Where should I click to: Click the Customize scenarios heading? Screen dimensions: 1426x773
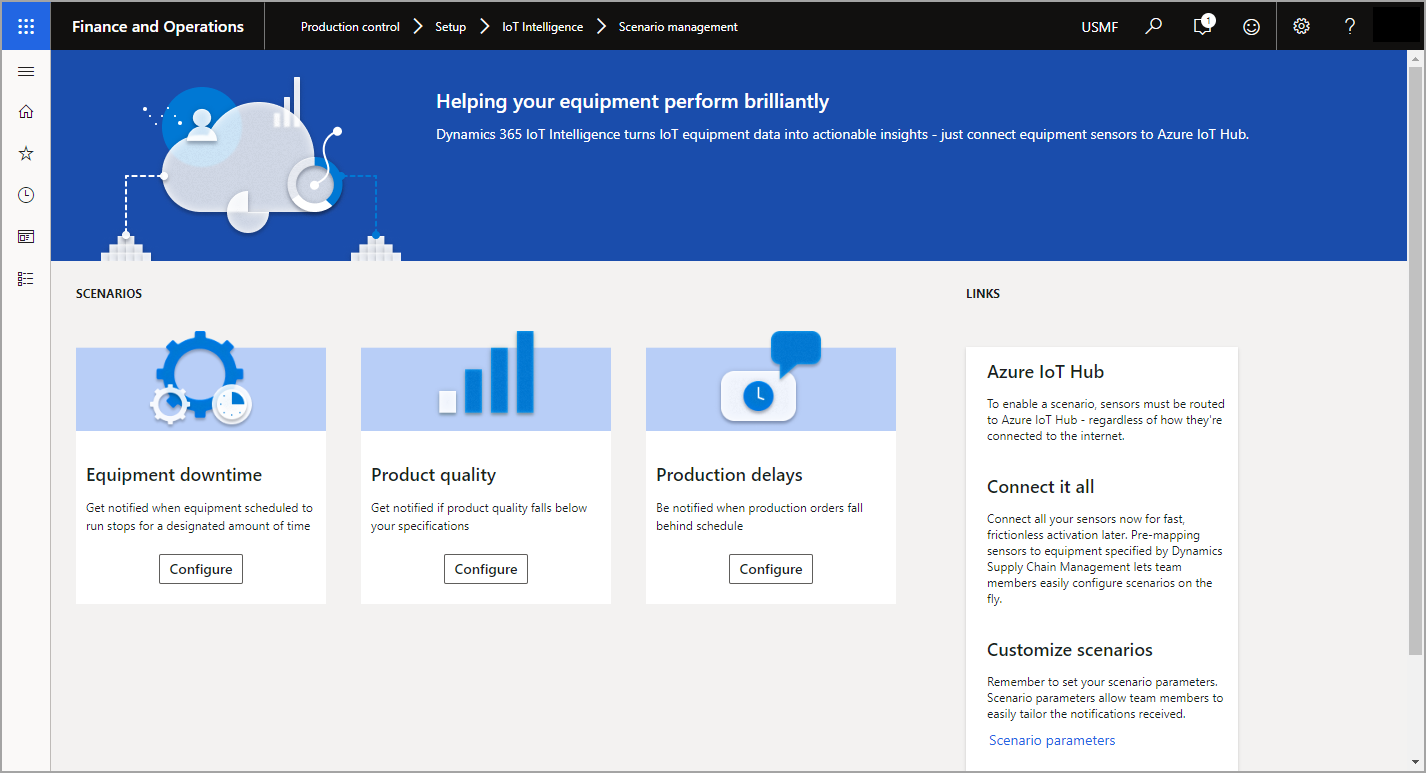point(1070,650)
